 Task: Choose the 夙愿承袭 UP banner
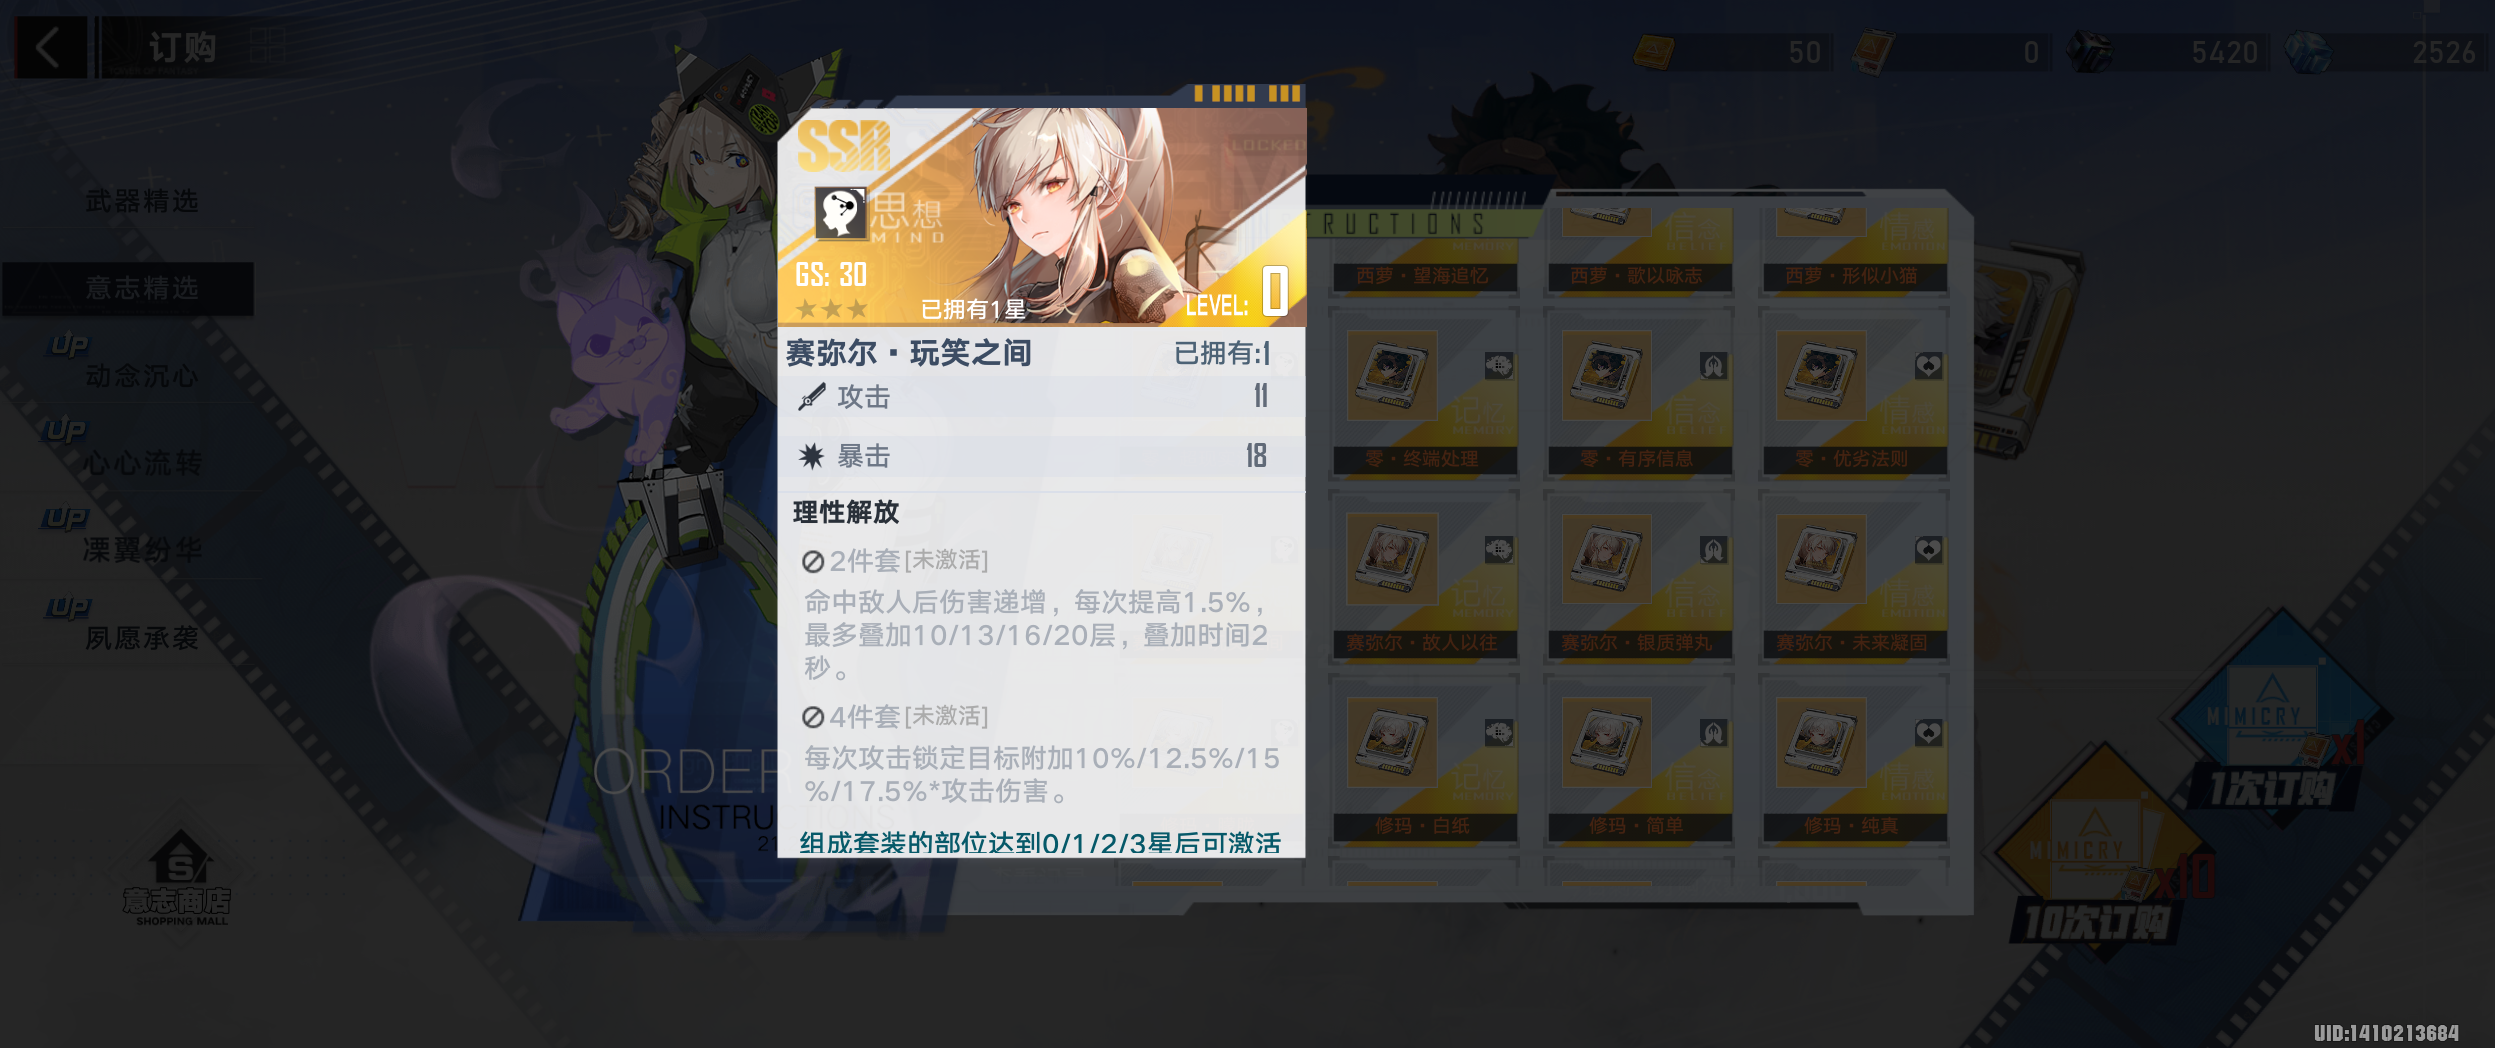click(141, 637)
